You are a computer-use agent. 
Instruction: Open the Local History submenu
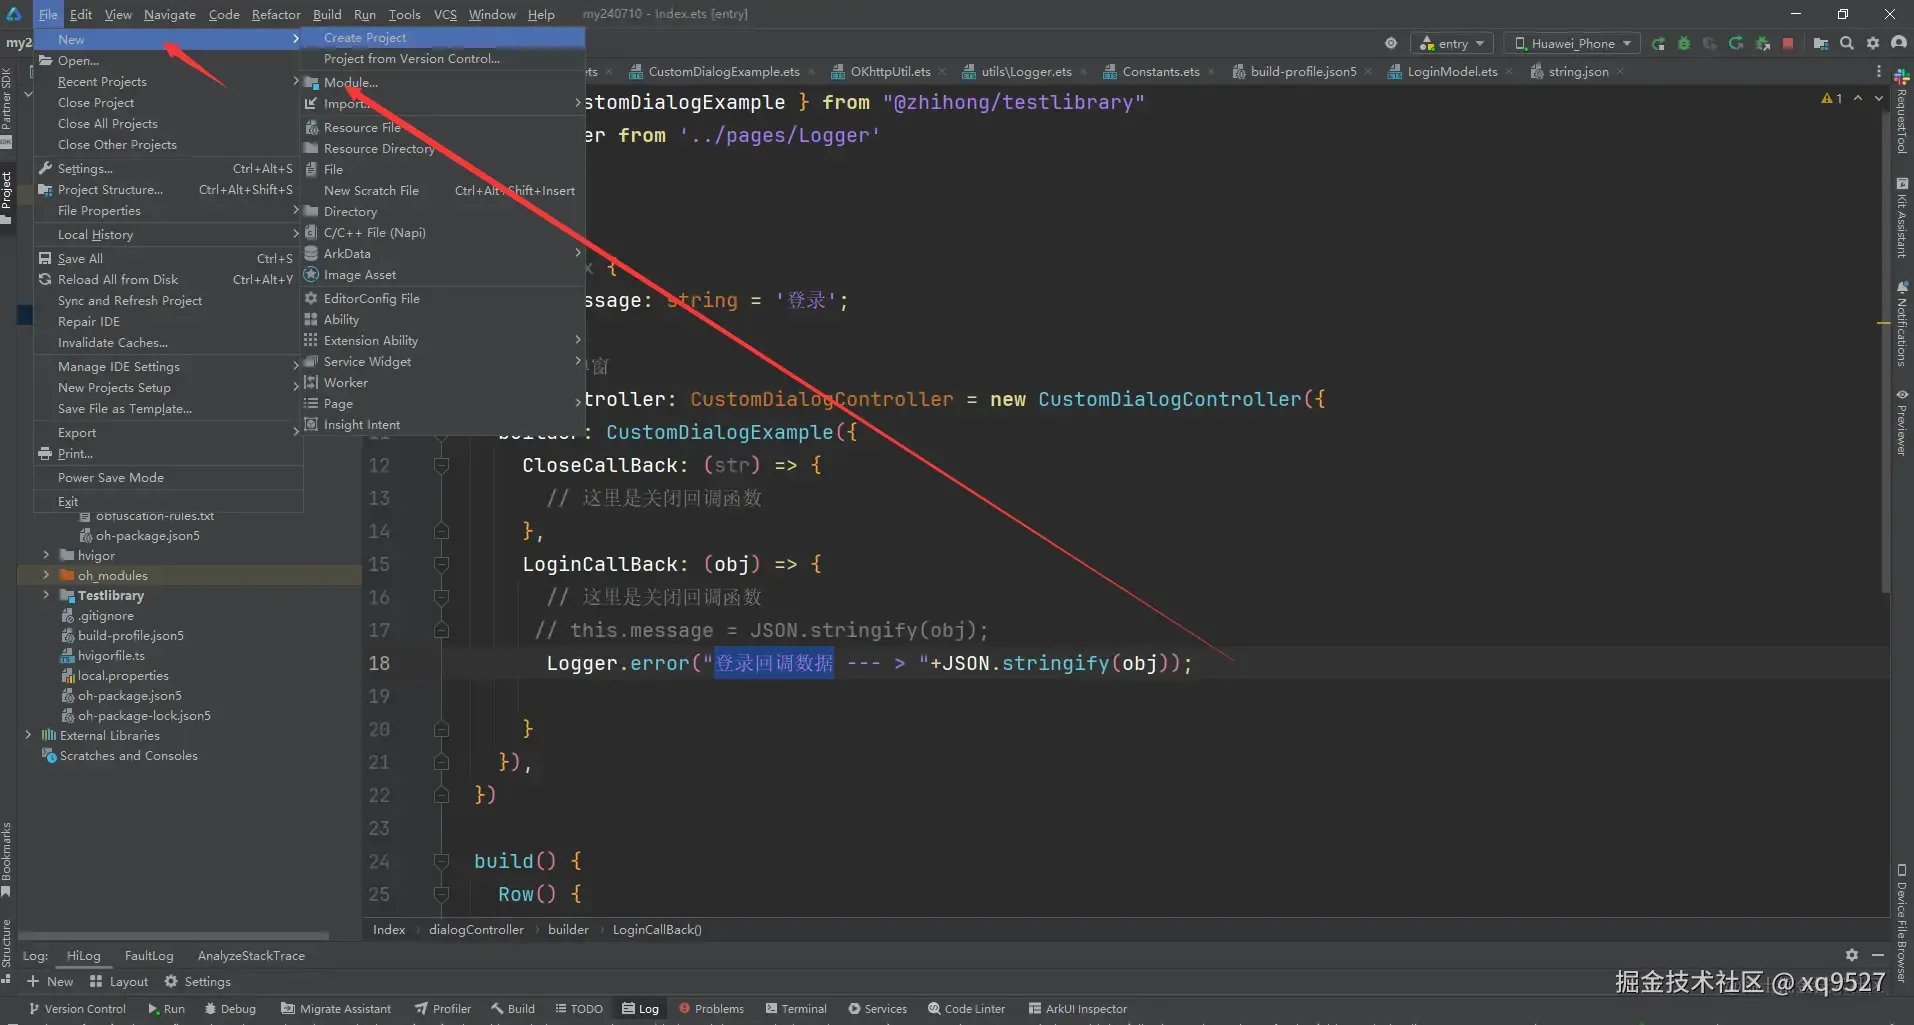point(168,234)
